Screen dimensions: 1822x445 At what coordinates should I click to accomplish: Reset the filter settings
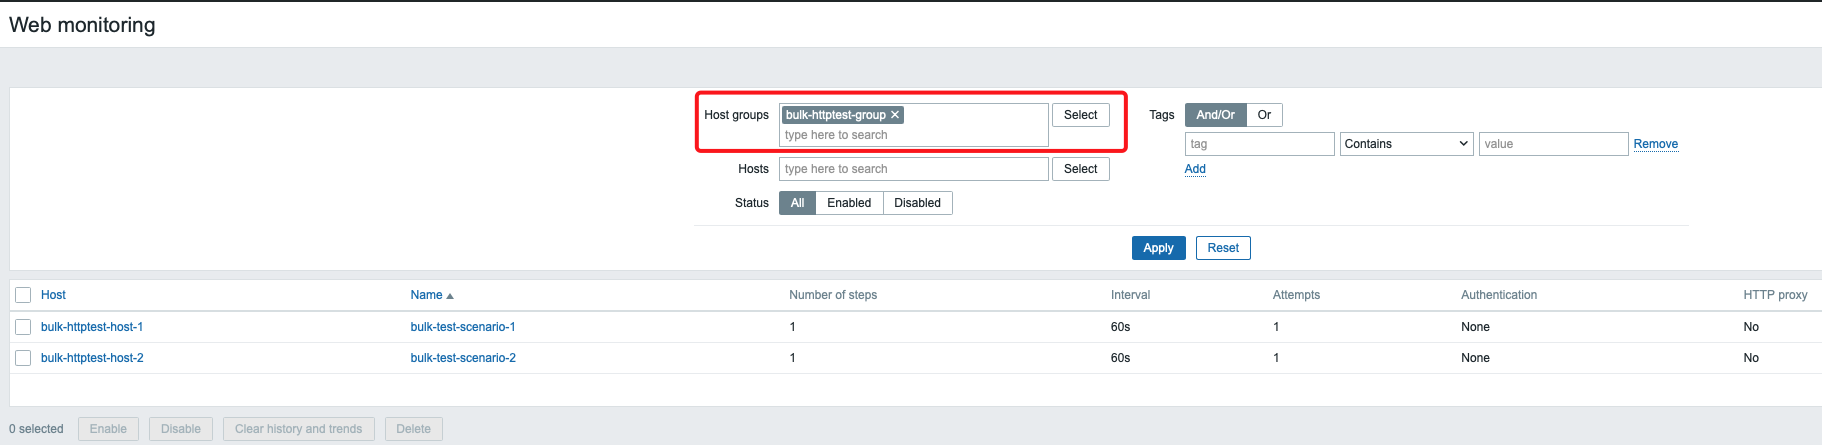1222,248
